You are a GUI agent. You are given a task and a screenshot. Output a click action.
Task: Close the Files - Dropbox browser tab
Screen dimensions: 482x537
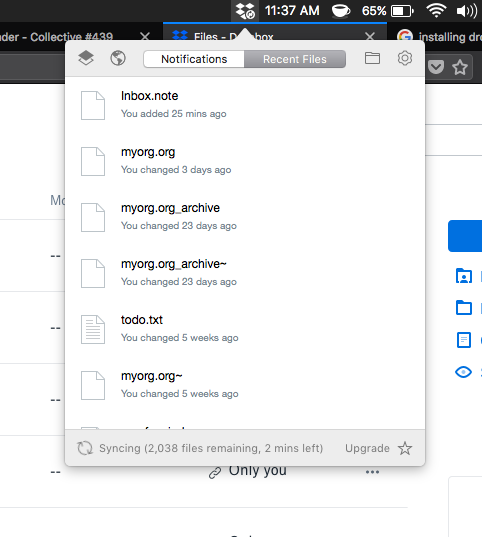point(370,36)
